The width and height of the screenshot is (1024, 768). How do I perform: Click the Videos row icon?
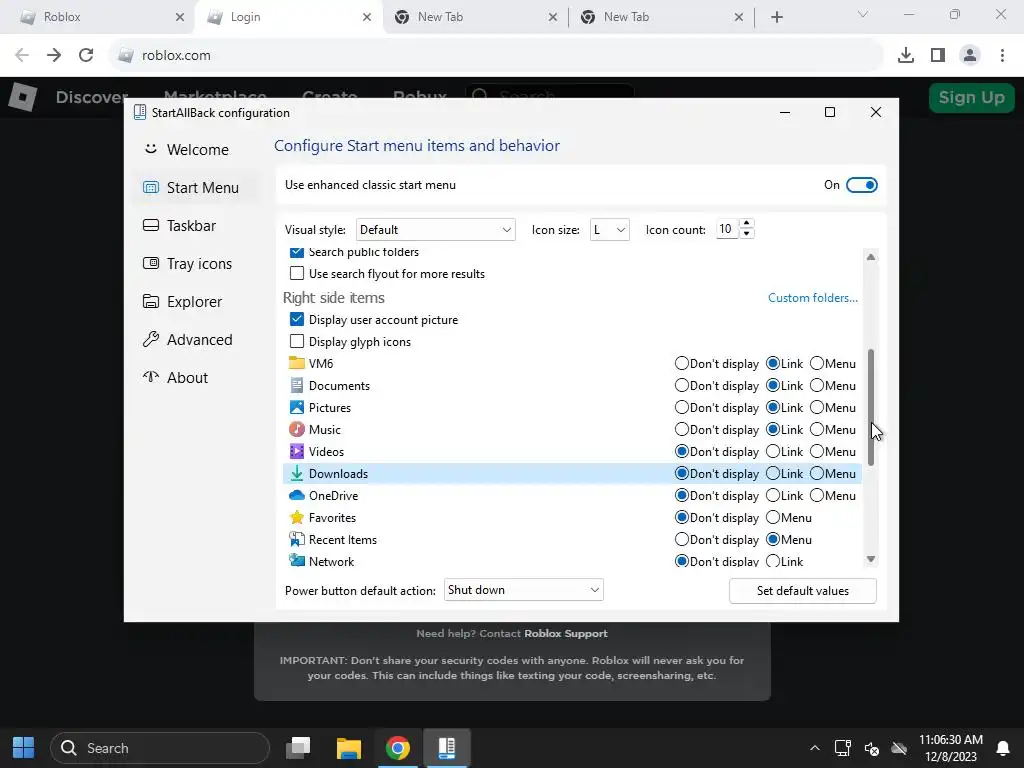point(296,451)
